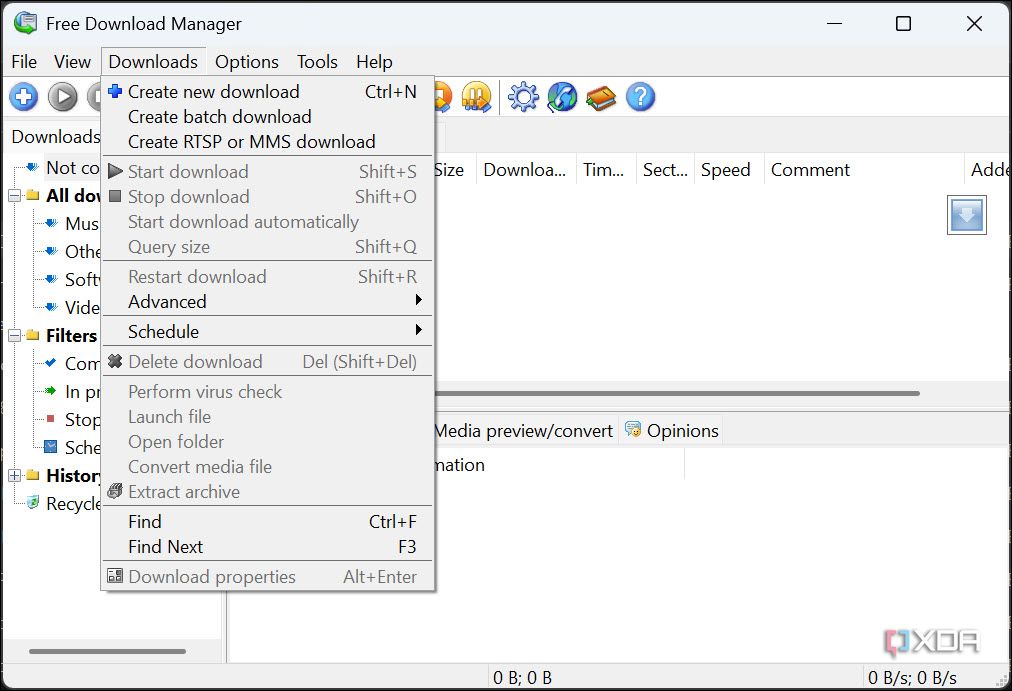
Task: Click the Stop download menu entry
Action: [x=268, y=197]
